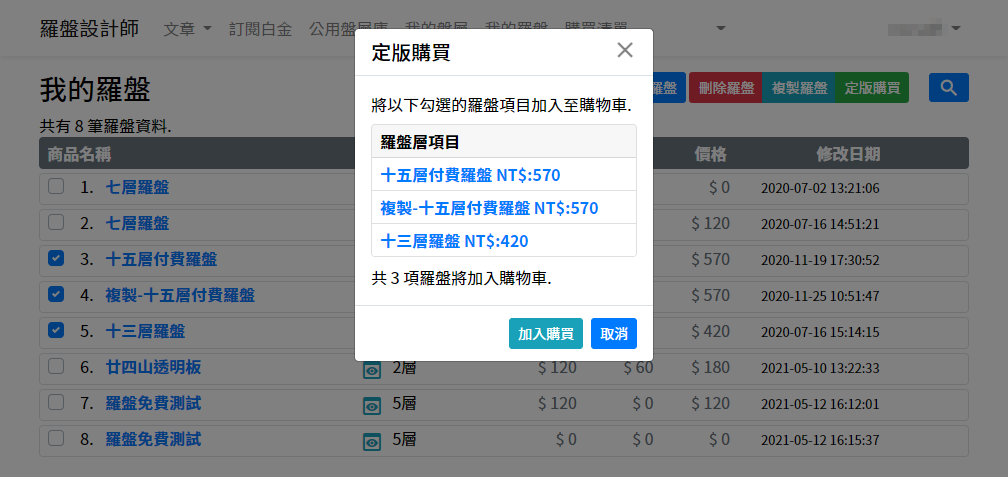Click the red 刪除羅盤 button

pyautogui.click(x=725, y=88)
